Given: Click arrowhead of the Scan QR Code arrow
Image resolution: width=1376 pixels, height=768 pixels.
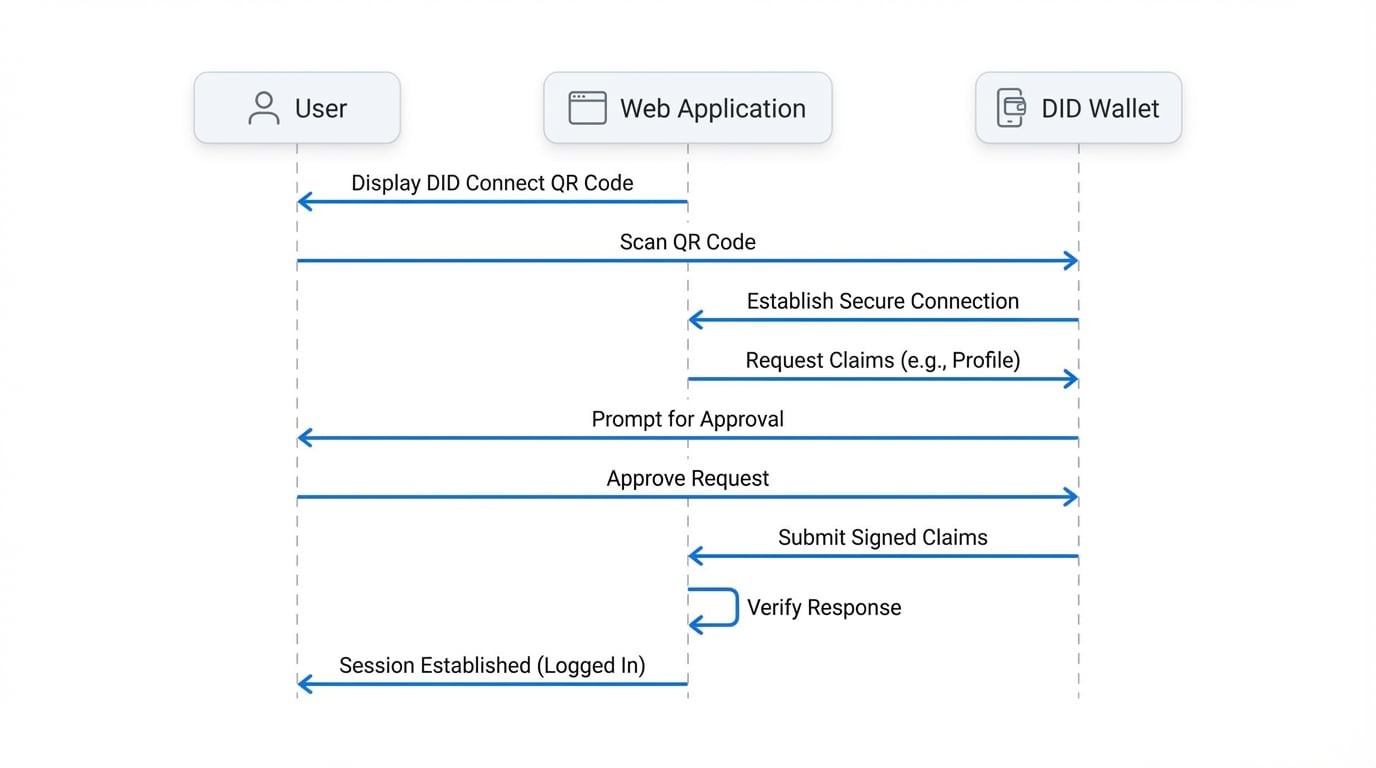Looking at the screenshot, I should (x=1072, y=261).
